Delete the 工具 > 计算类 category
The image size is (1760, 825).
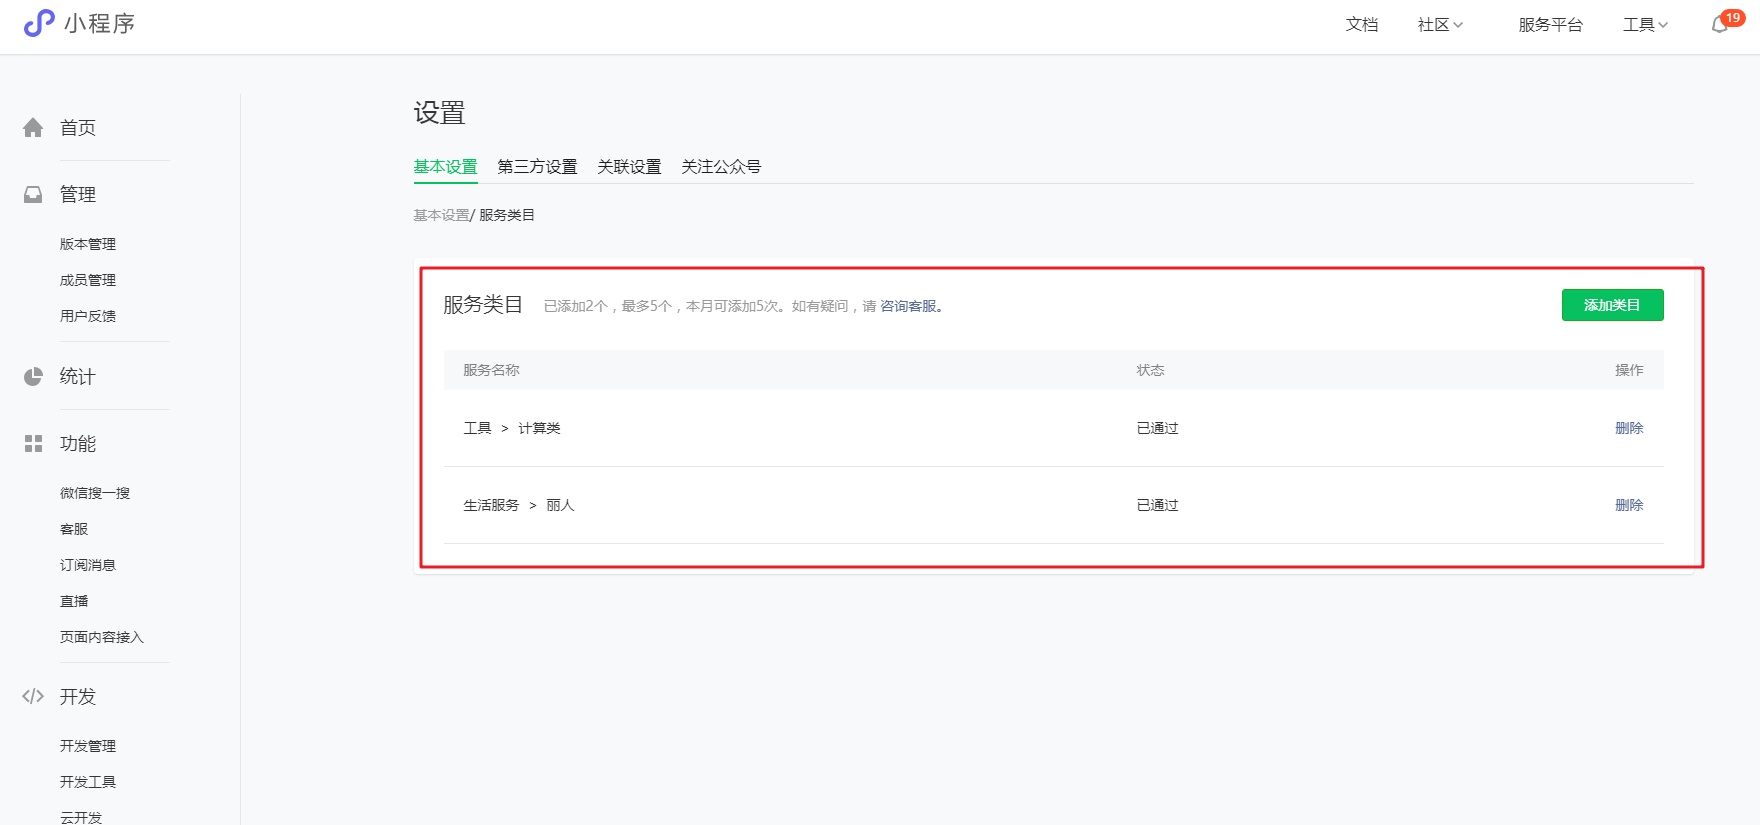click(x=1629, y=428)
